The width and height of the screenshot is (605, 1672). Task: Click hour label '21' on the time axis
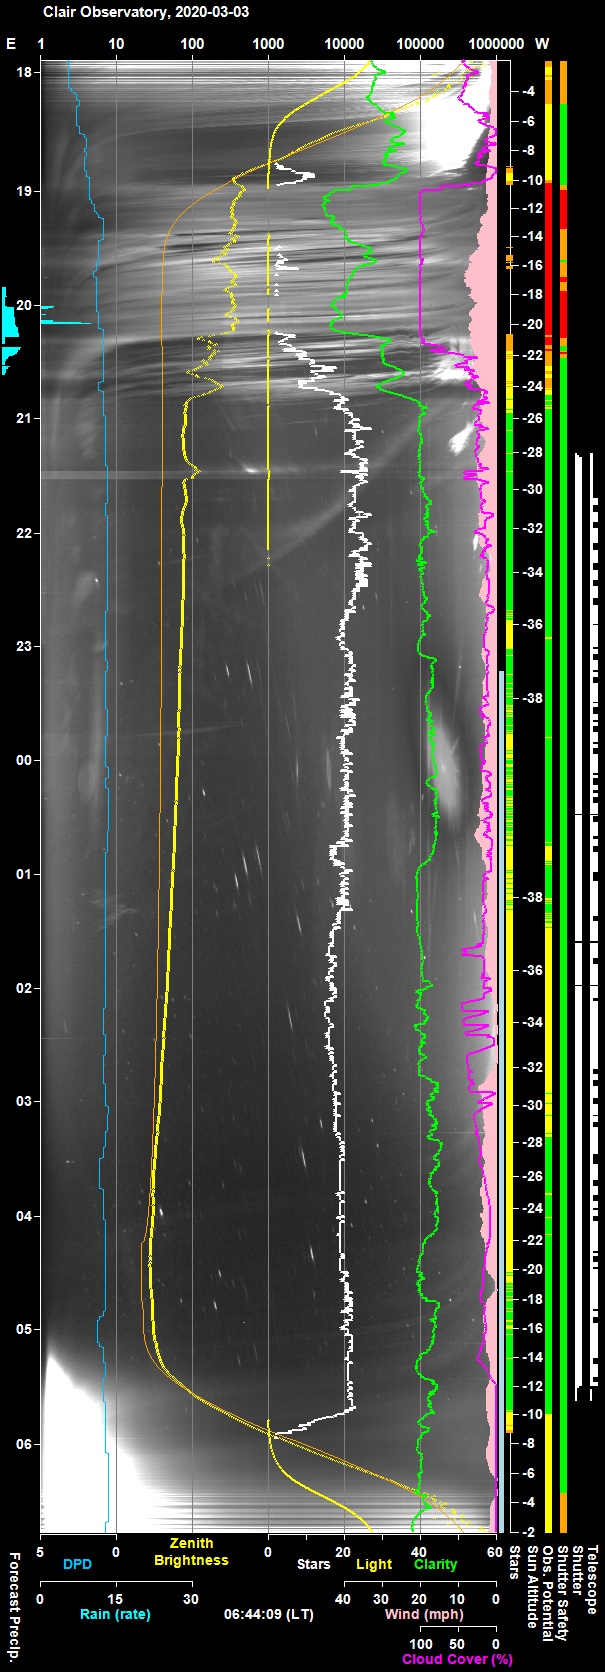coord(23,419)
